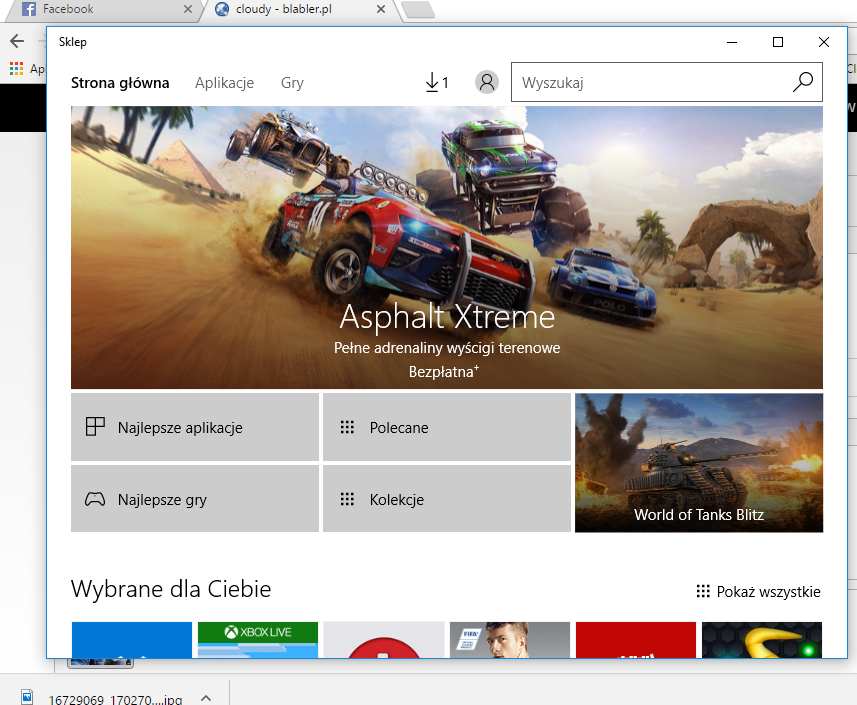Open the Polecane tile

click(447, 427)
